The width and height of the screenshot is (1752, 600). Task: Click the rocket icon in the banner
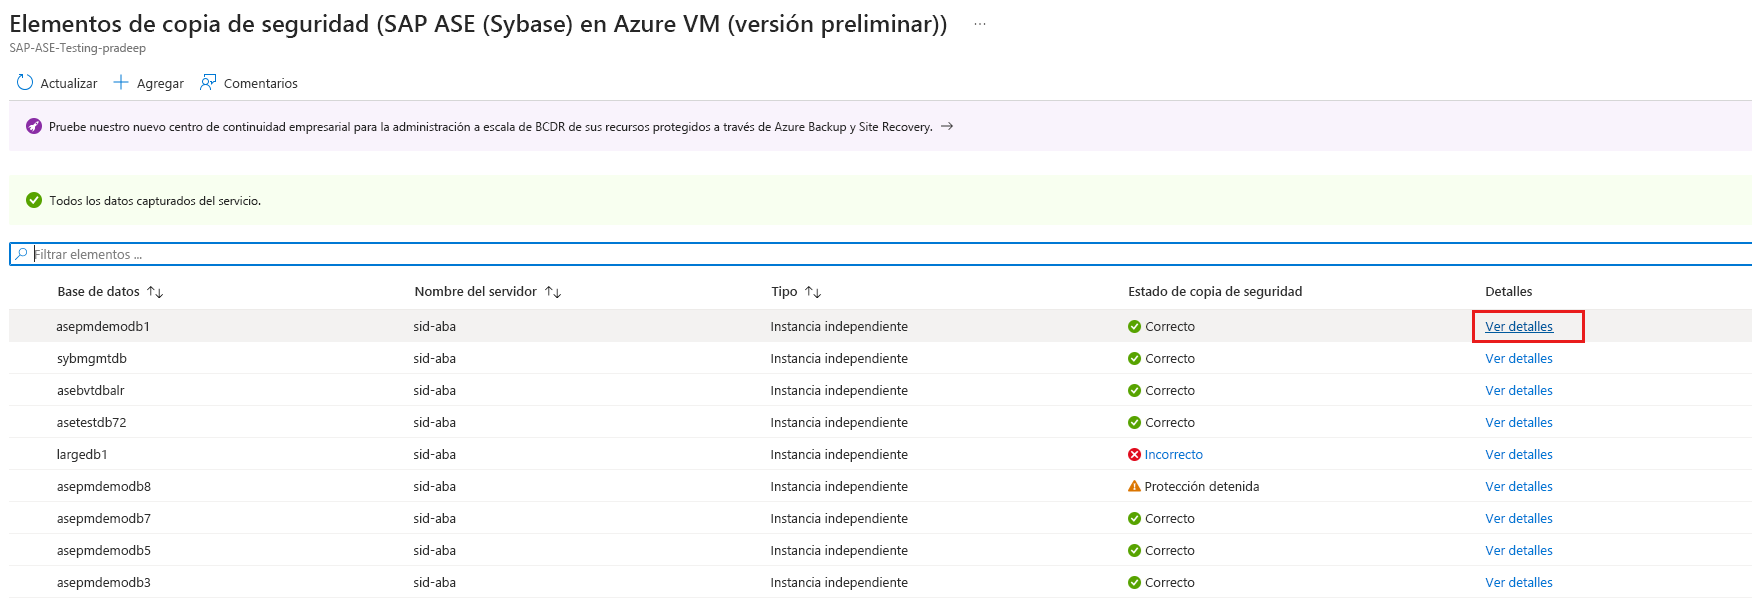34,127
